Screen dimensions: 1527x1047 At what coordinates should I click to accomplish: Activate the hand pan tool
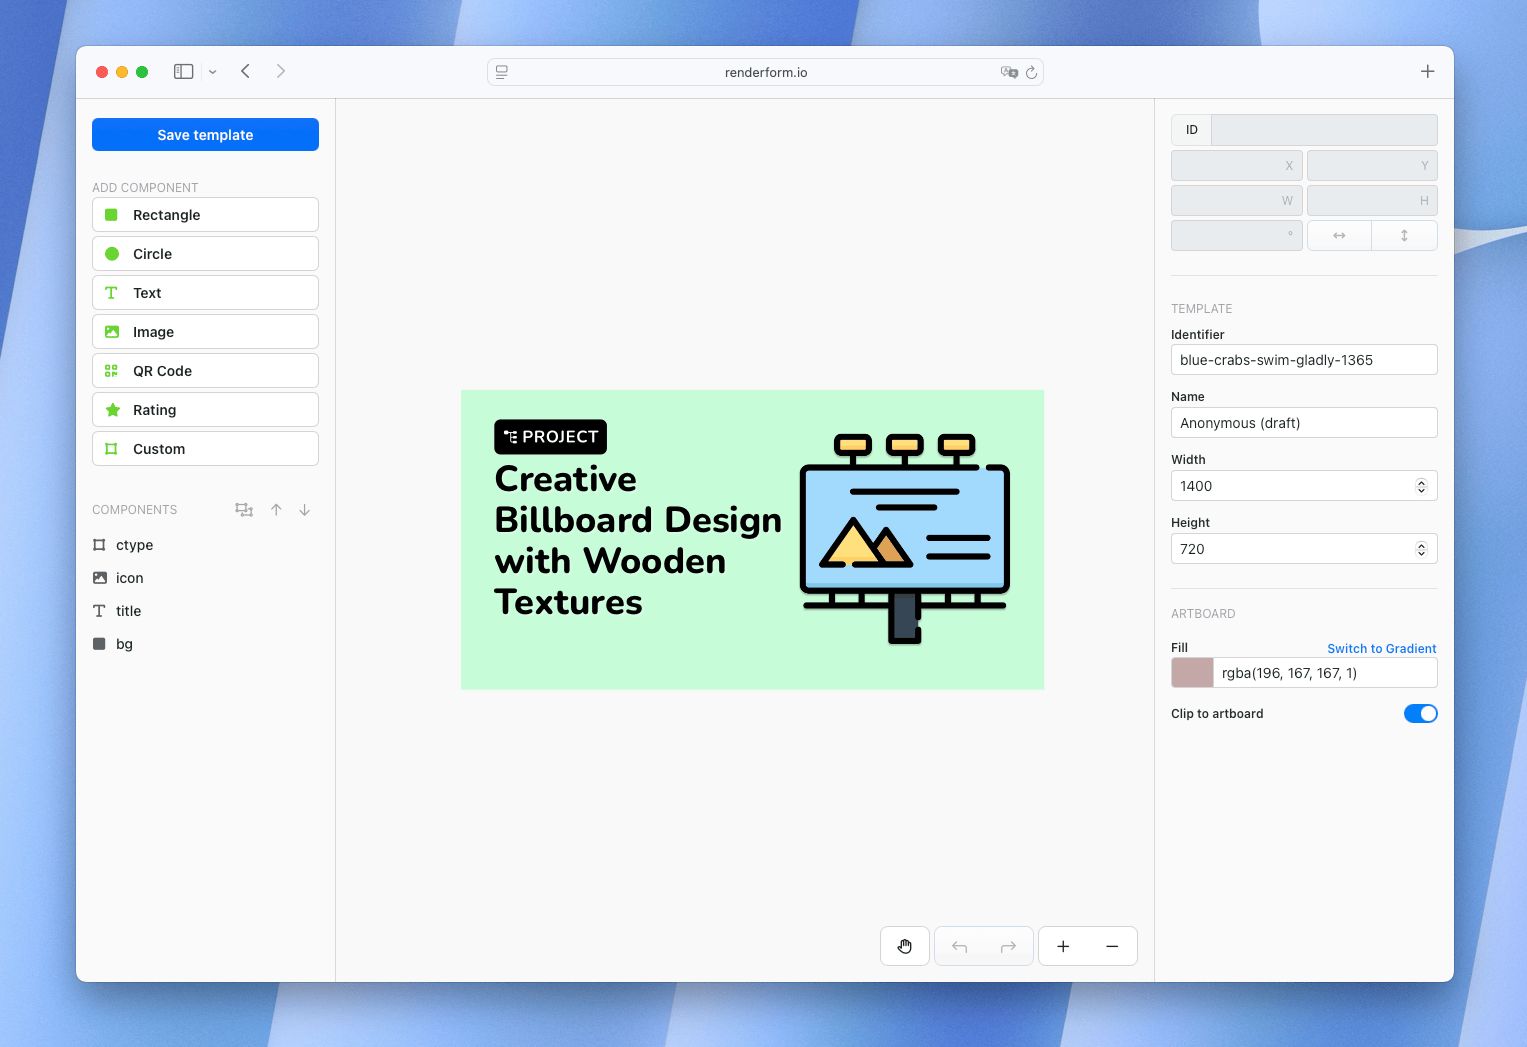click(x=904, y=945)
